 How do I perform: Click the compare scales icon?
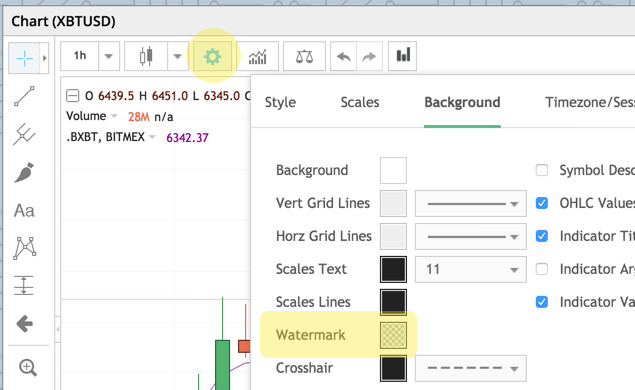pos(304,56)
